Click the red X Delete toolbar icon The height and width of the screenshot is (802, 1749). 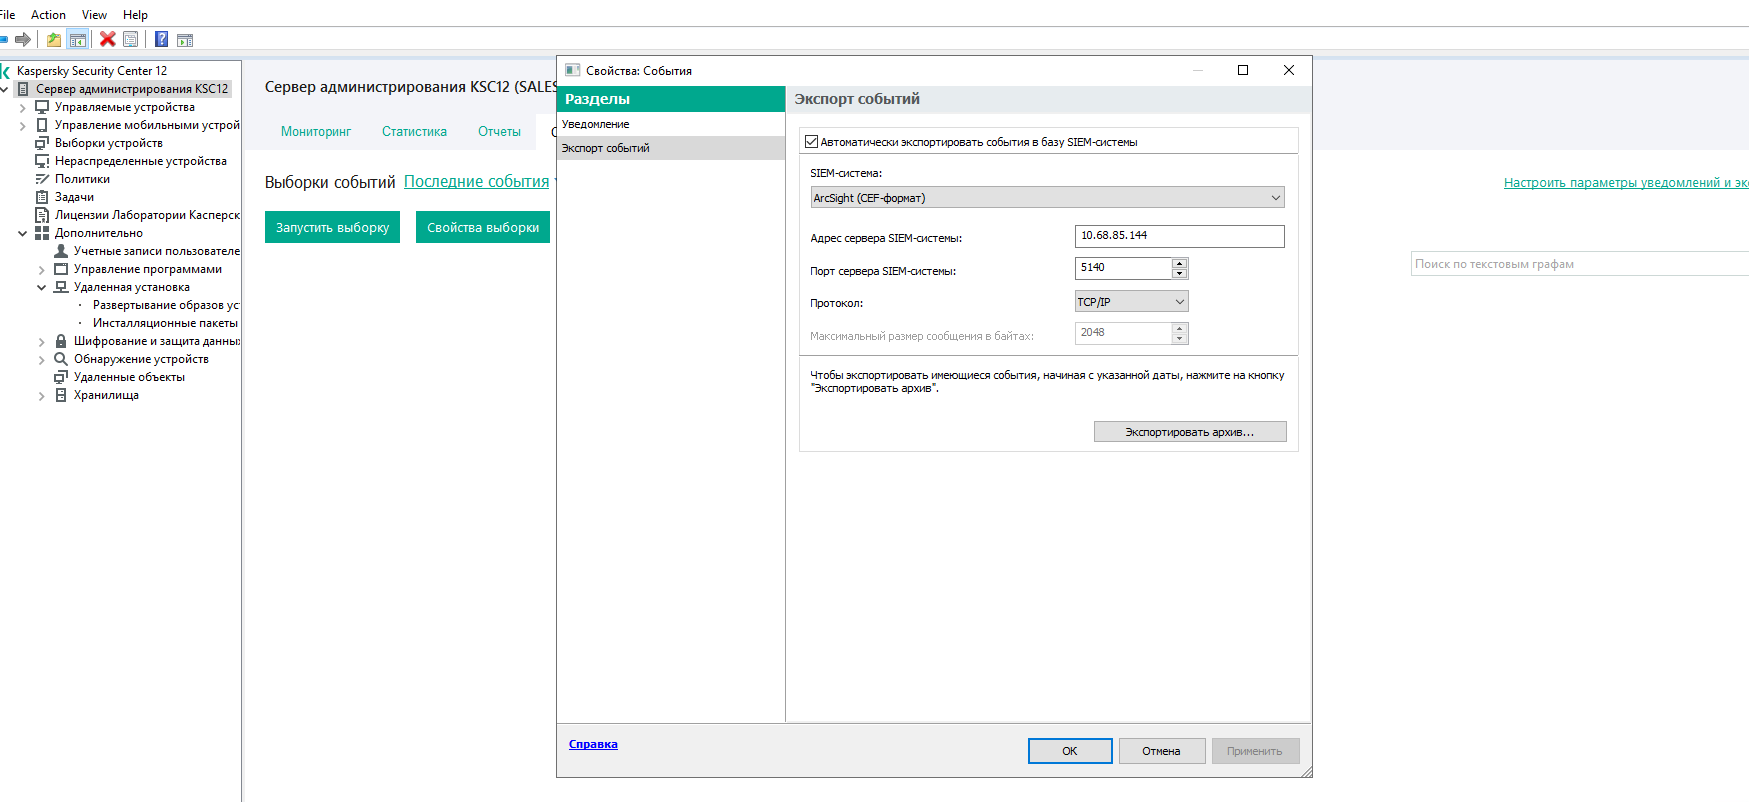tap(107, 39)
